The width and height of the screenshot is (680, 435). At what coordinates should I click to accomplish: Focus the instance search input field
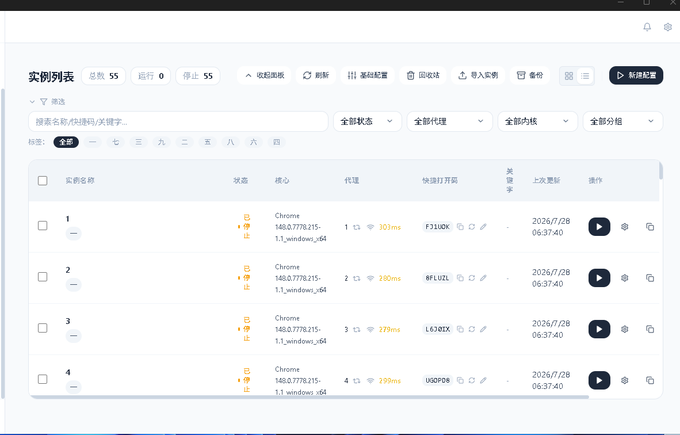click(x=178, y=121)
